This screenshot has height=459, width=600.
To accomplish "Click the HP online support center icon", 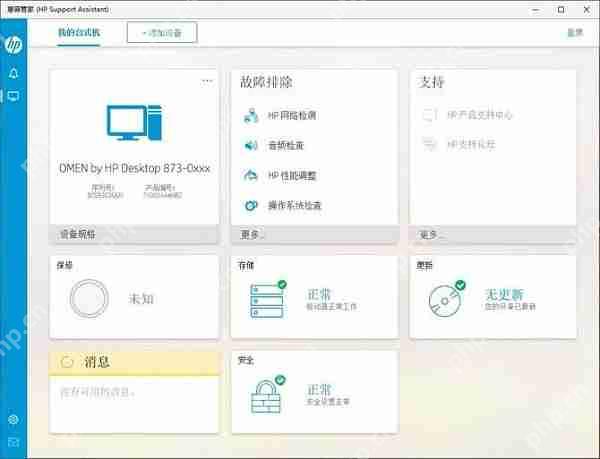I will point(429,115).
